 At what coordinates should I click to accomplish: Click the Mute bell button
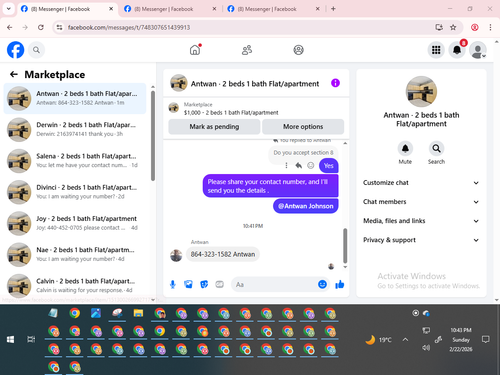(x=405, y=148)
